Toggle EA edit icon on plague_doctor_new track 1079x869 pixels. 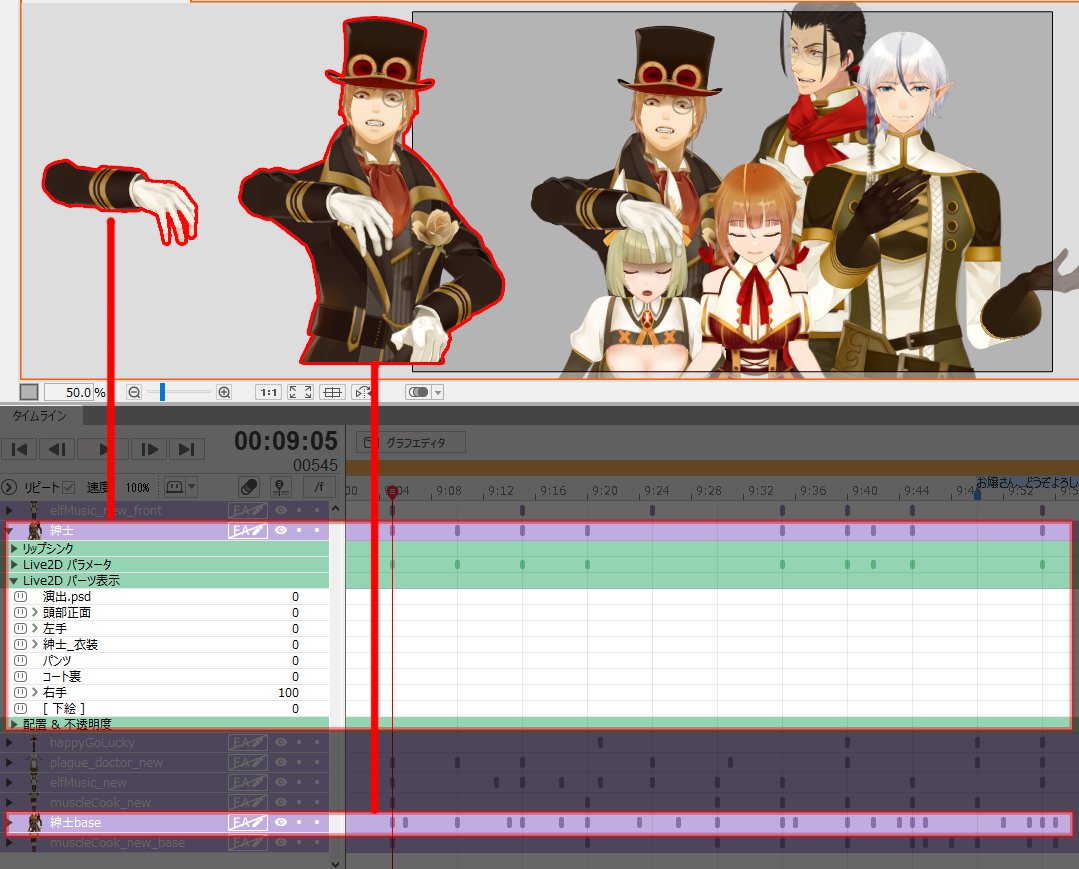point(248,762)
